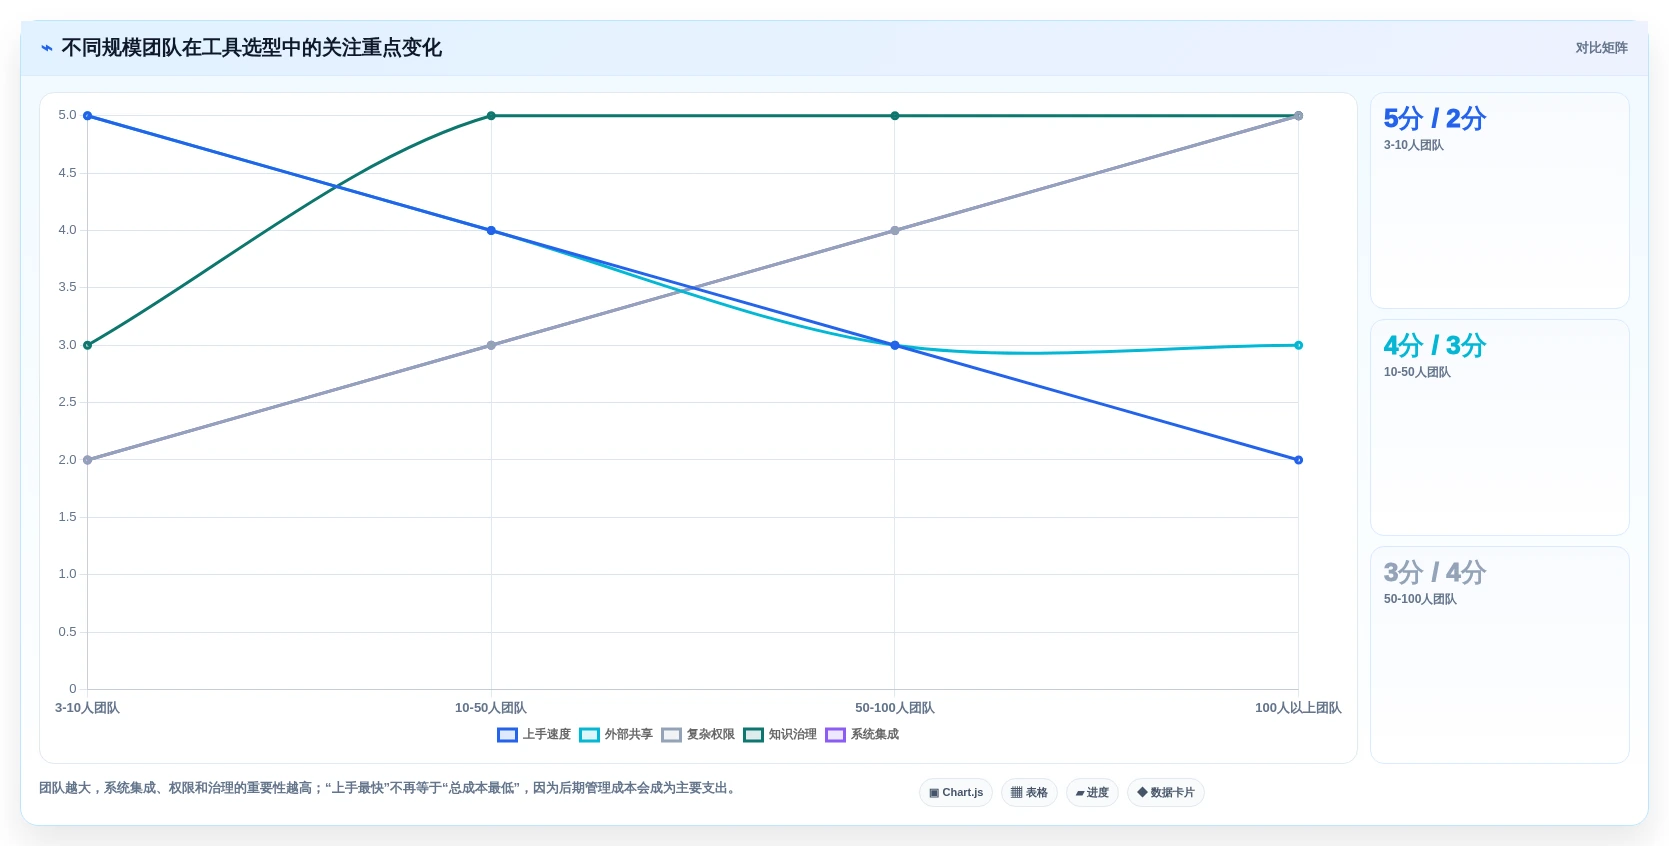Click the 外部共享 data point at 100人以上团队
The width and height of the screenshot is (1669, 846).
pyautogui.click(x=1298, y=345)
